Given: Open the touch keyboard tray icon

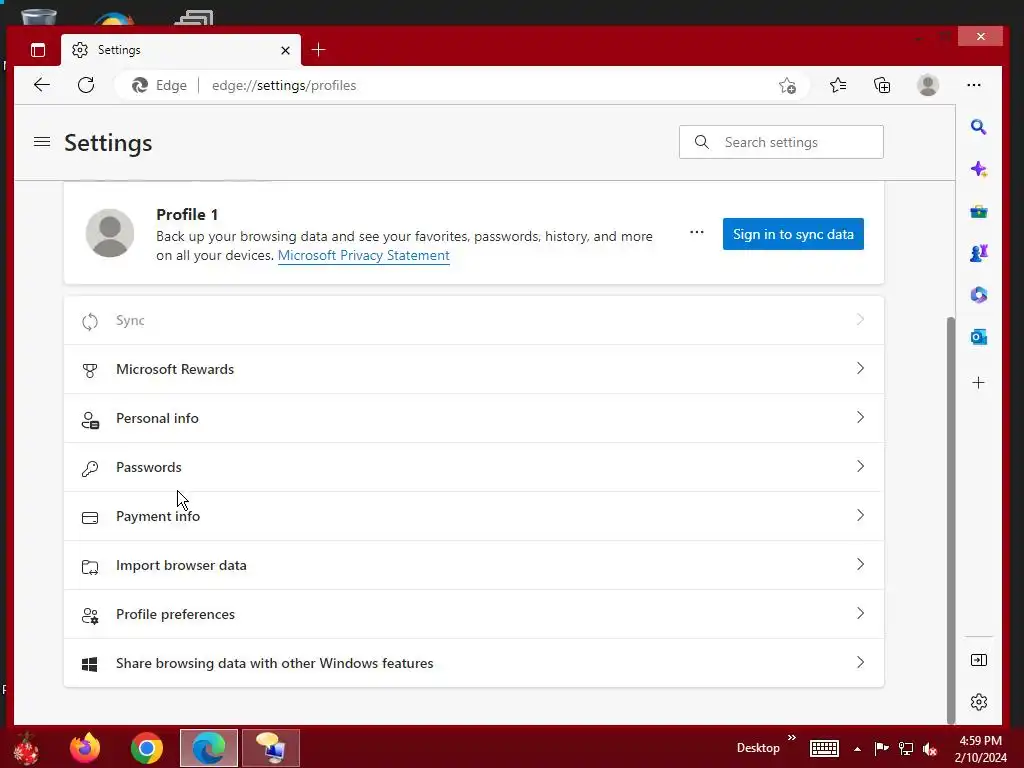Looking at the screenshot, I should (x=824, y=748).
